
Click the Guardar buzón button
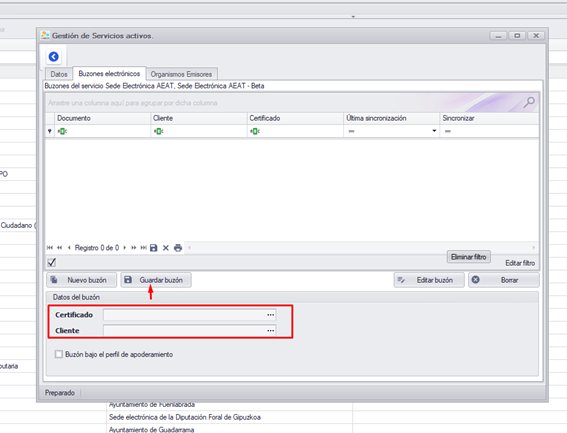point(156,280)
